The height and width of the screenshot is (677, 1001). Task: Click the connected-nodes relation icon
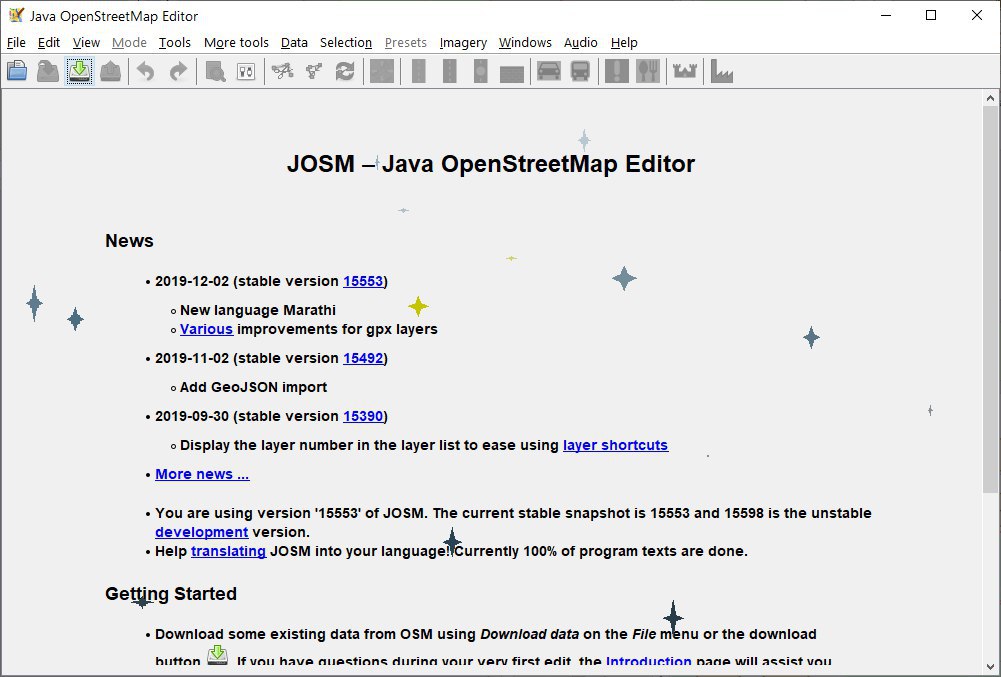pyautogui.click(x=313, y=71)
